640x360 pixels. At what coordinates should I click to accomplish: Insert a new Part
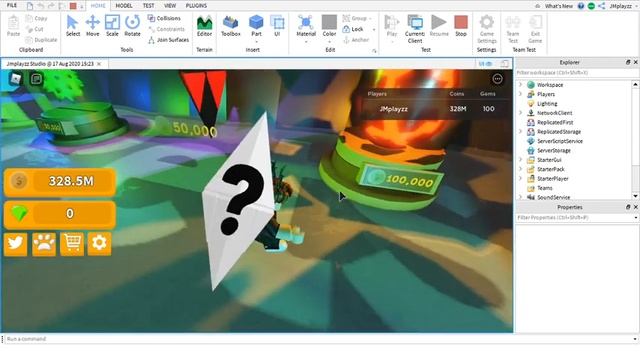(256, 25)
